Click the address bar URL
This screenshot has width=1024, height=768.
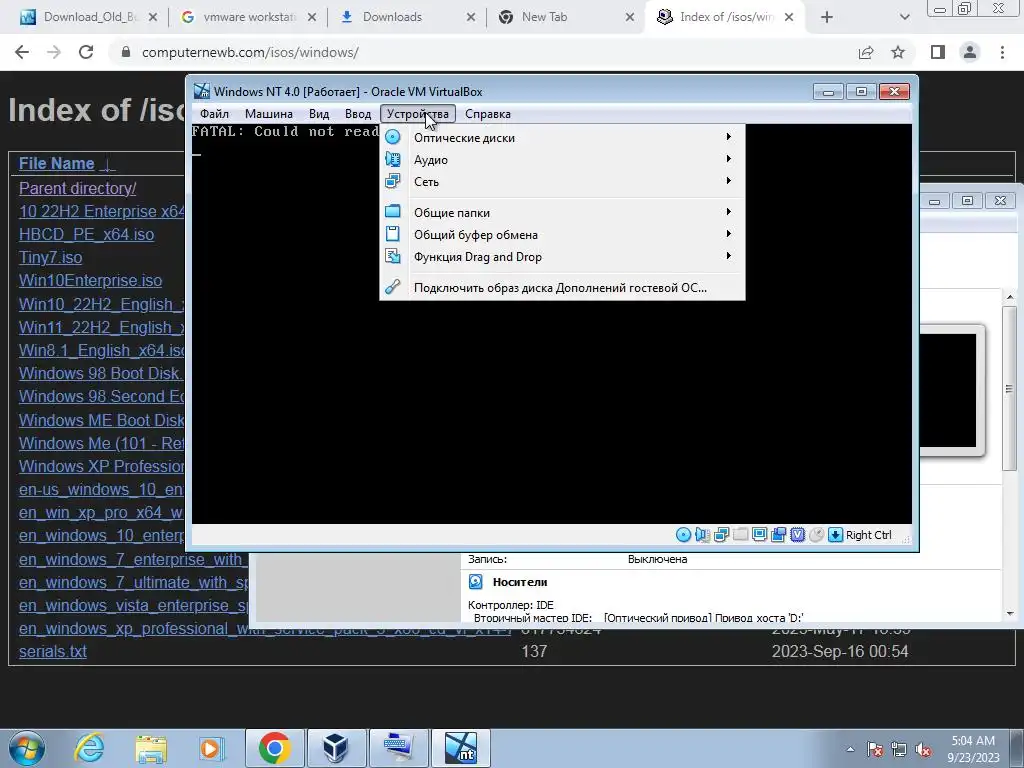coord(250,52)
